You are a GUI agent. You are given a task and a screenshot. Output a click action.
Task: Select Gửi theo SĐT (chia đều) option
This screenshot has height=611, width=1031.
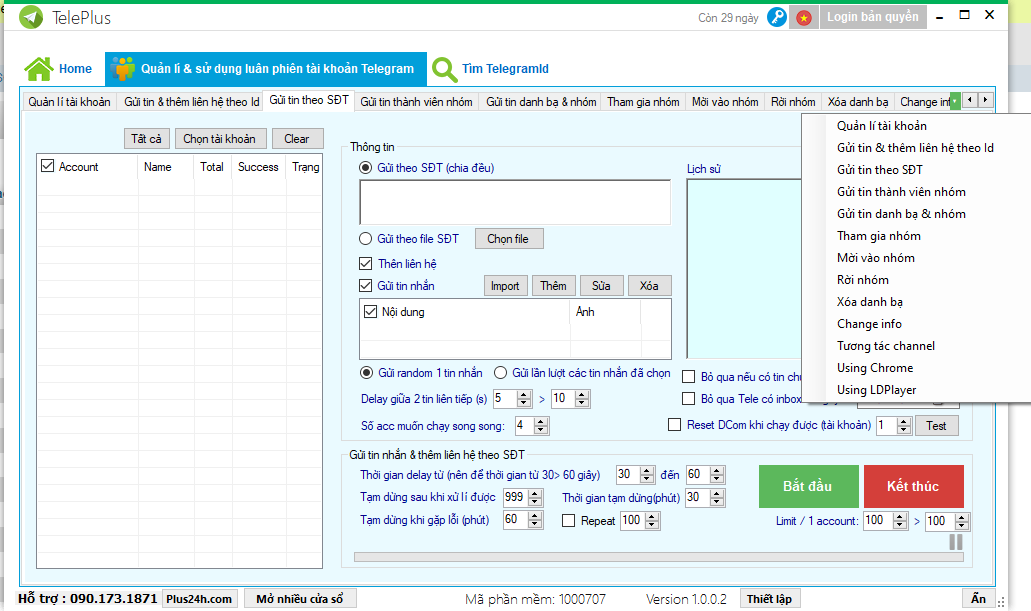(366, 168)
